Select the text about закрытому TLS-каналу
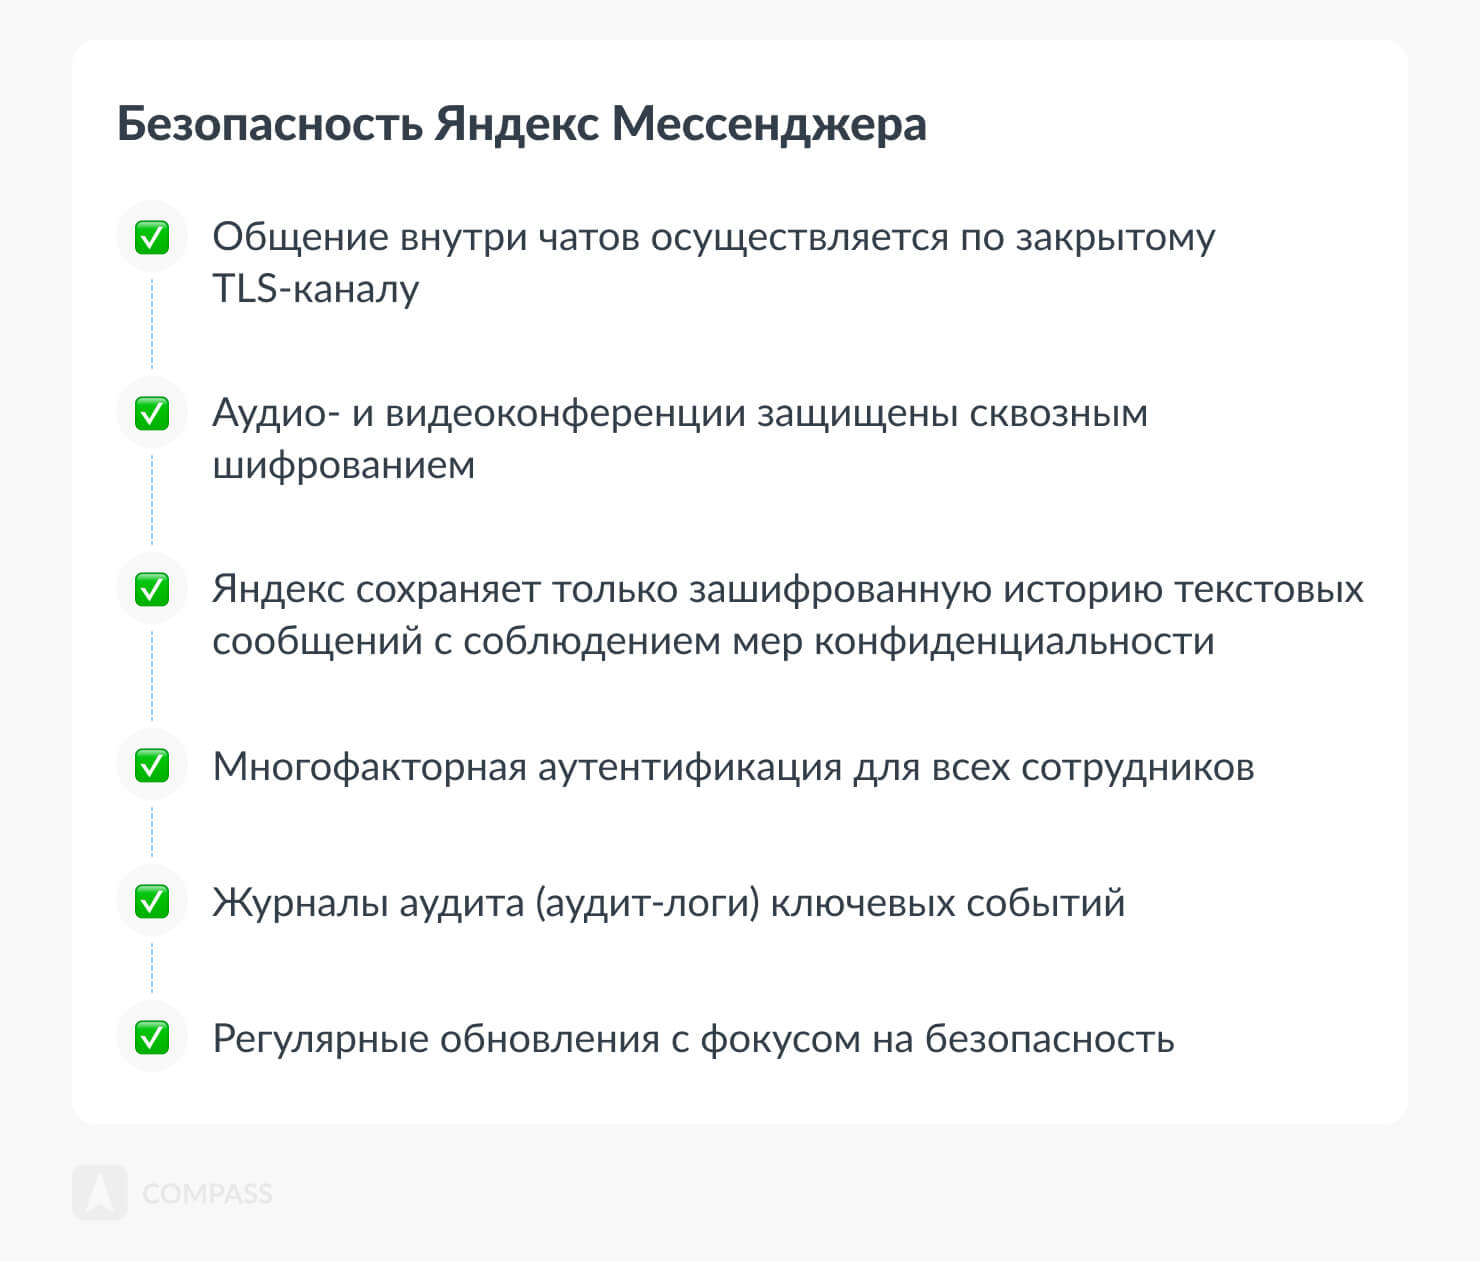The width and height of the screenshot is (1480, 1262). click(x=713, y=262)
